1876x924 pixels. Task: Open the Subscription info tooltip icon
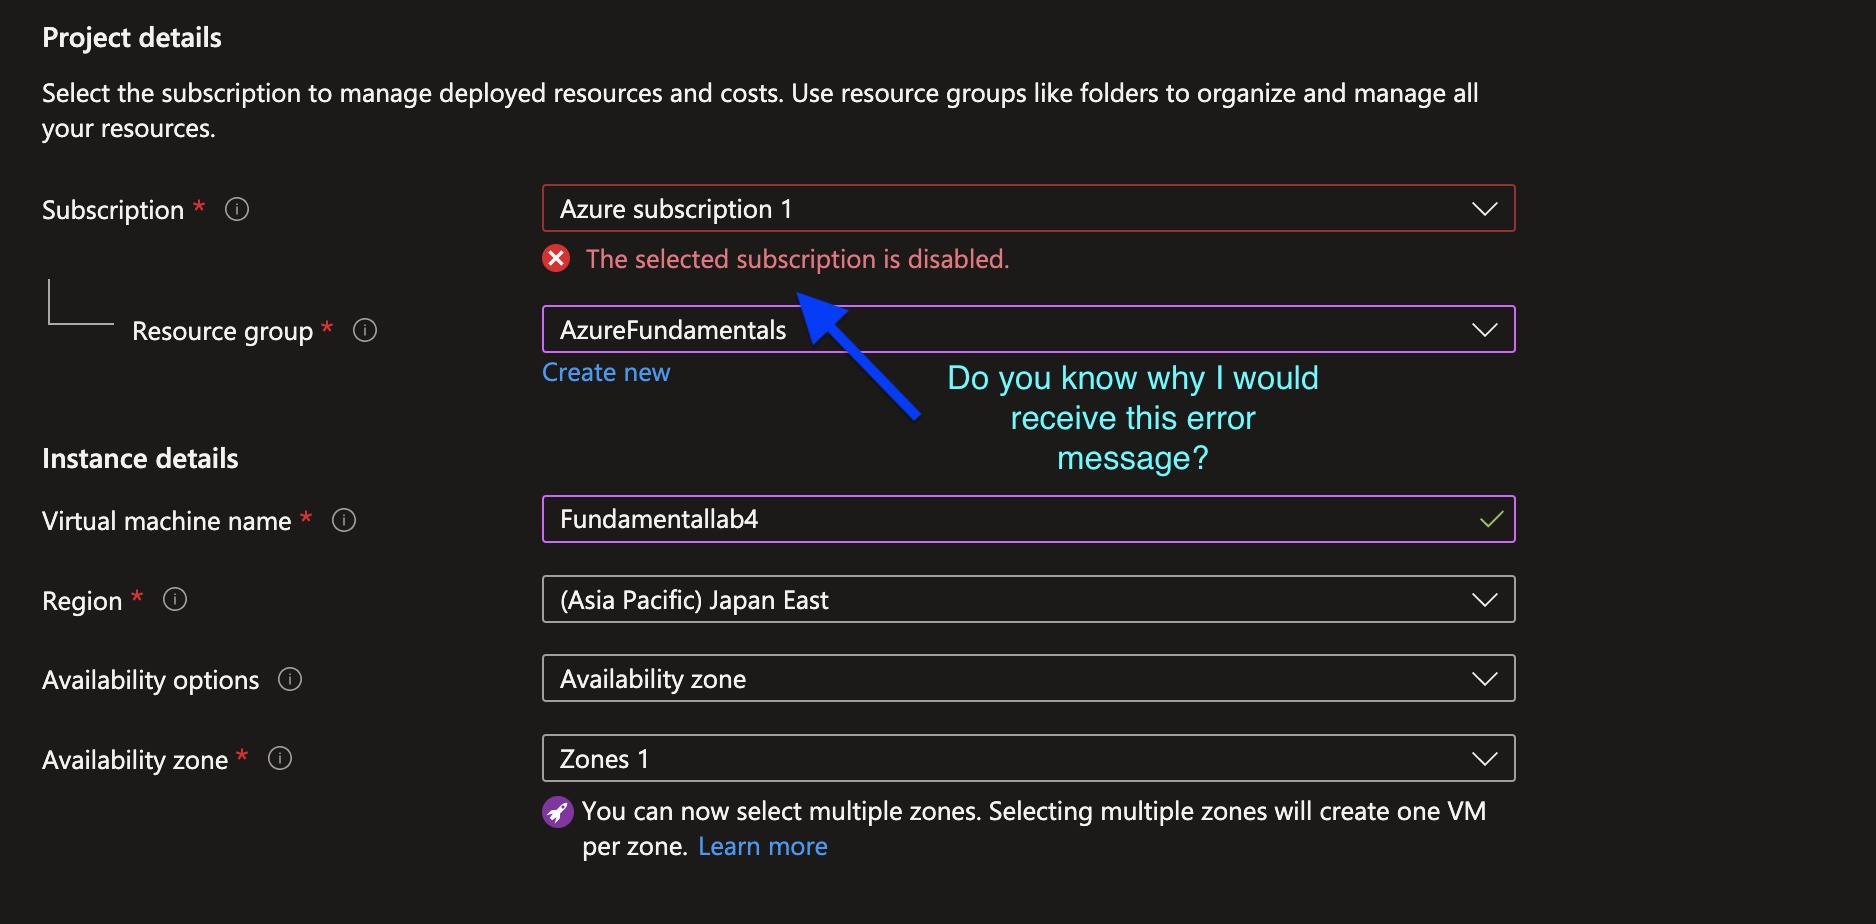237,209
